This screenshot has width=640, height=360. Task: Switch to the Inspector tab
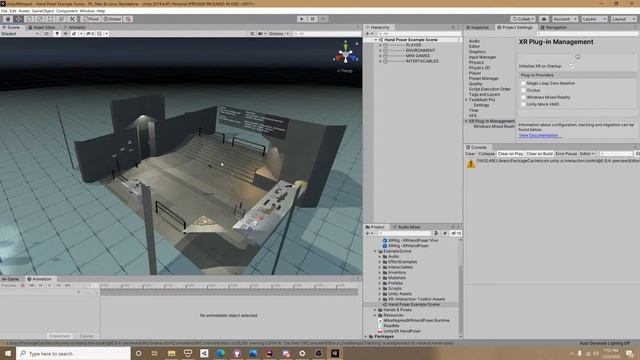pos(478,27)
